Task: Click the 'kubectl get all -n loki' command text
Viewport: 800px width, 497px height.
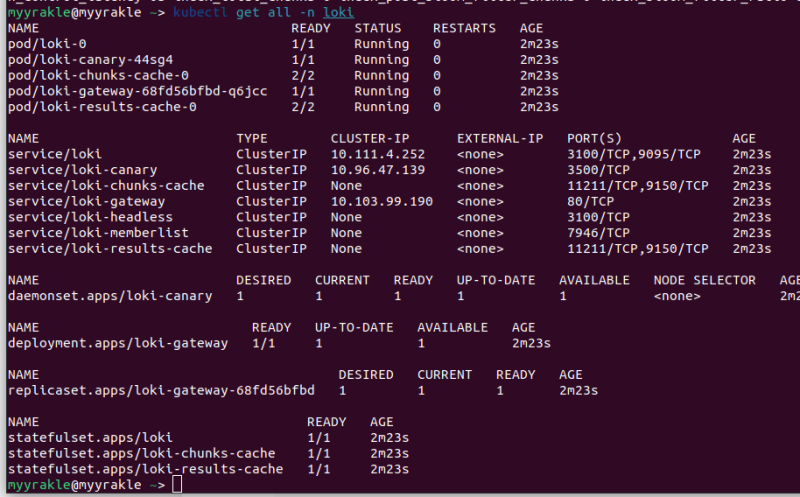Action: tap(263, 12)
